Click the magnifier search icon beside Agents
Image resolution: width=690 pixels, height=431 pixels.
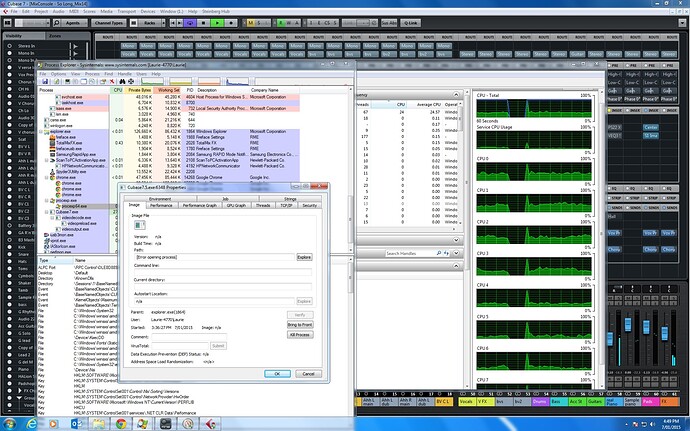pos(55,23)
